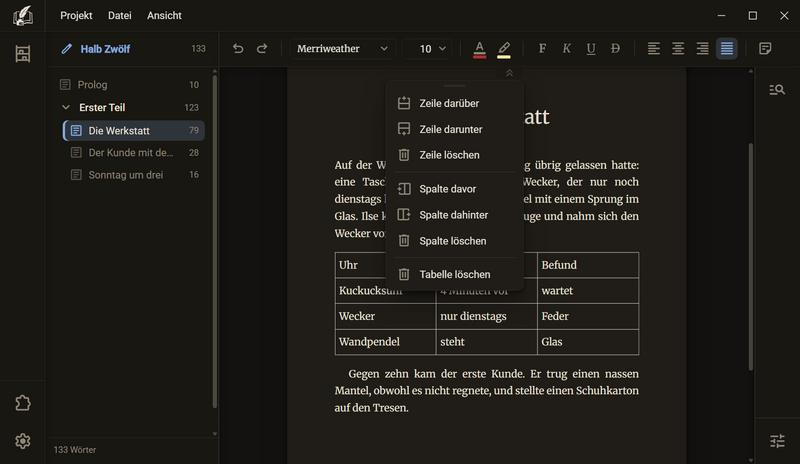Collapse the Erster Teil tree node

pyautogui.click(x=66, y=107)
